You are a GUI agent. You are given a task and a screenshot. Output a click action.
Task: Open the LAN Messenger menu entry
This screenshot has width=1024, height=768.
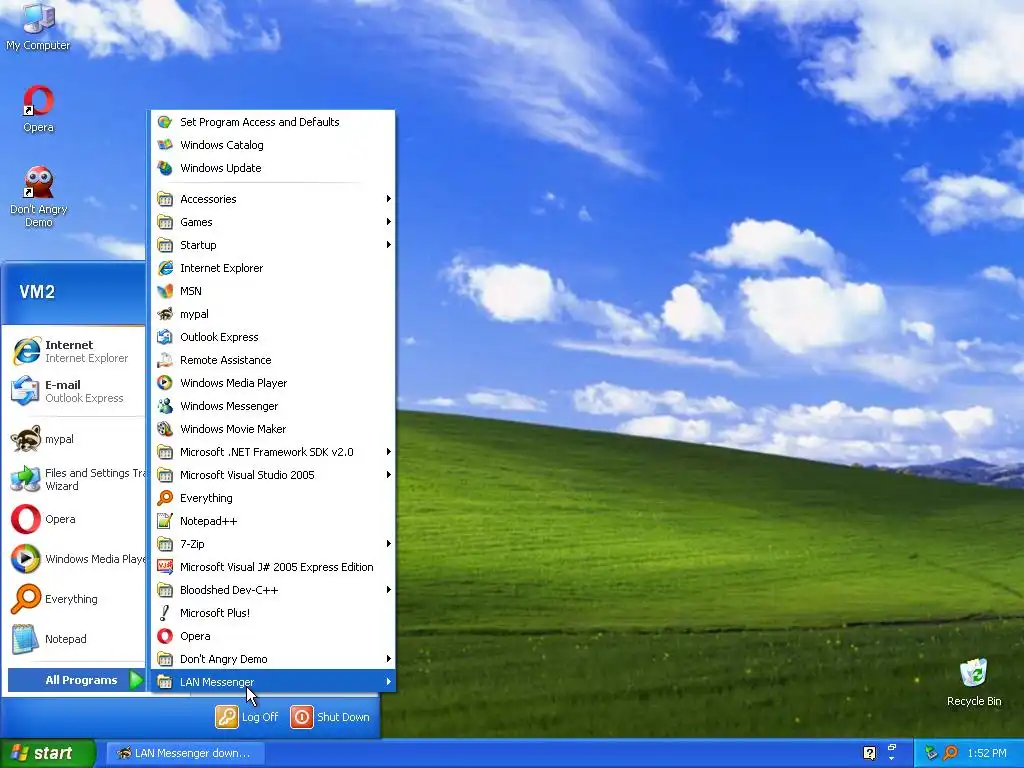[273, 682]
